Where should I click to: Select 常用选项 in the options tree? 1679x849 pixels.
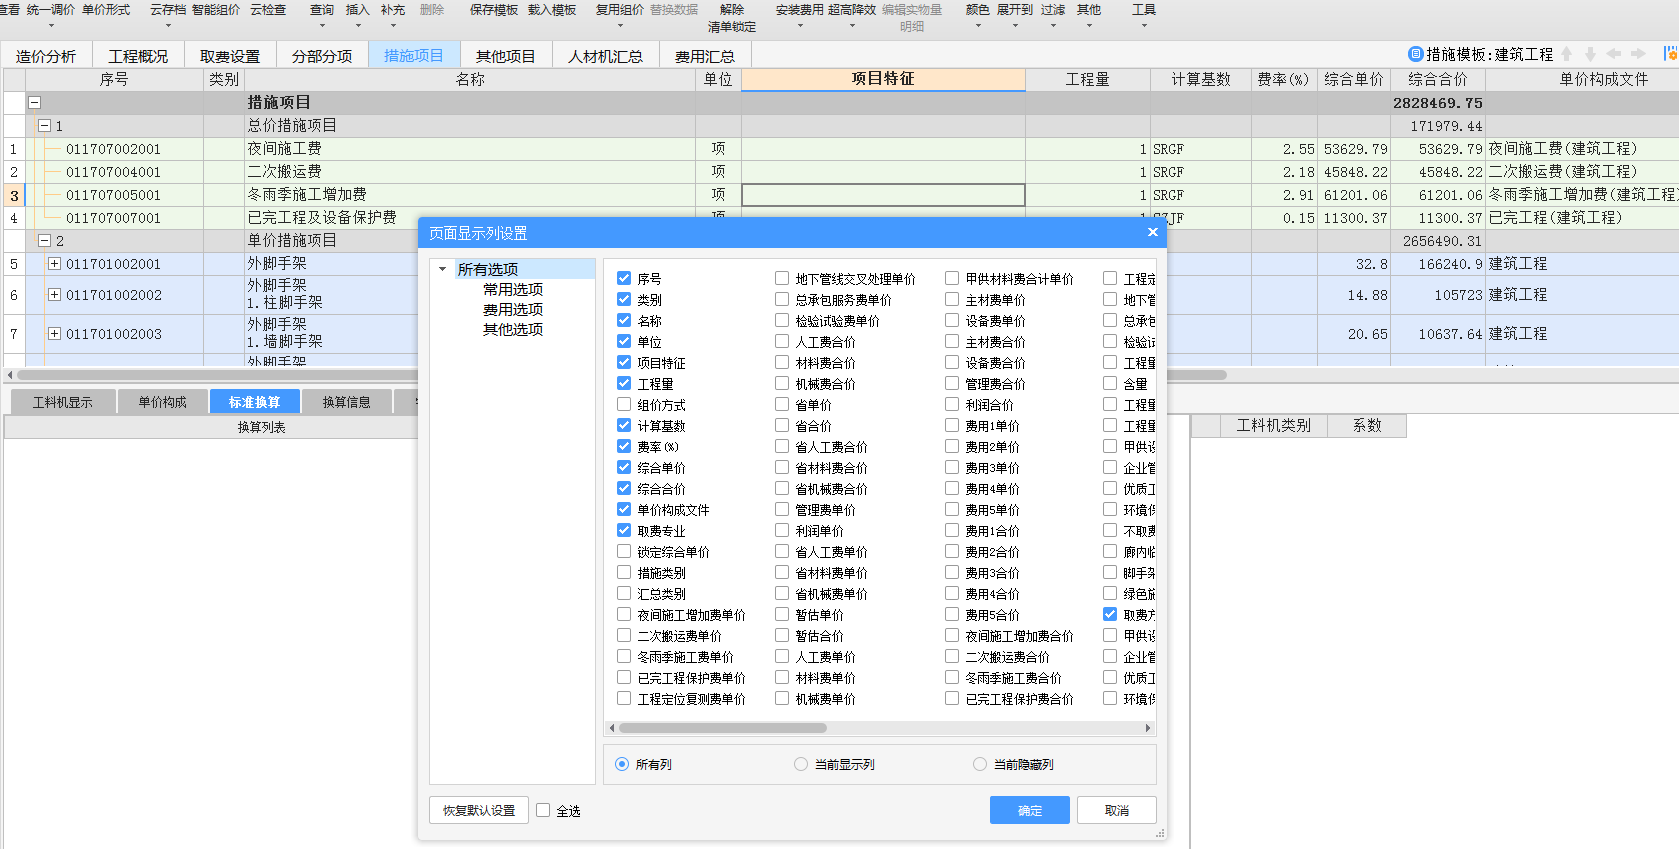pos(513,289)
